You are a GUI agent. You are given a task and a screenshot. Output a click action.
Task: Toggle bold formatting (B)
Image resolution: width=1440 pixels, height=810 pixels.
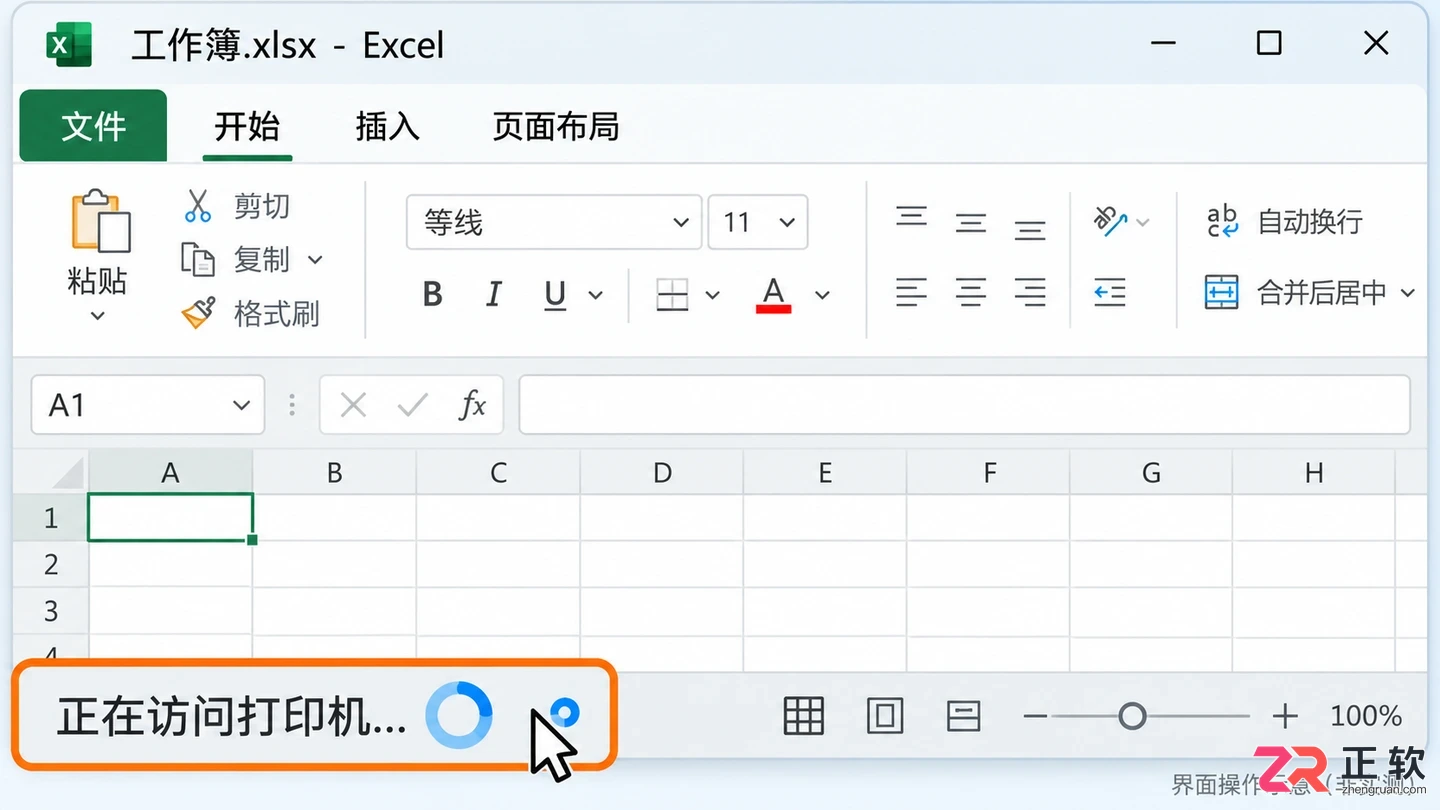pyautogui.click(x=432, y=294)
